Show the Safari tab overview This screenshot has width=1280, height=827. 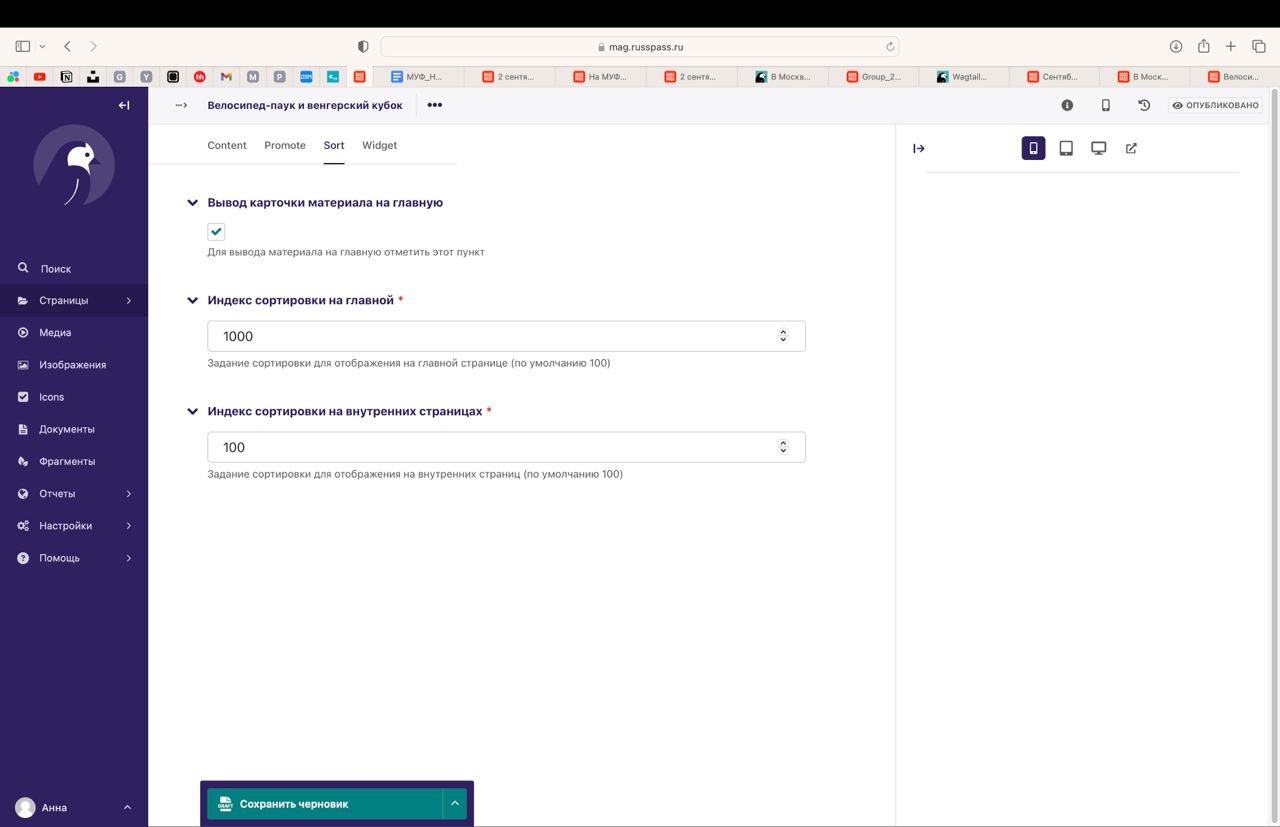[x=1259, y=46]
